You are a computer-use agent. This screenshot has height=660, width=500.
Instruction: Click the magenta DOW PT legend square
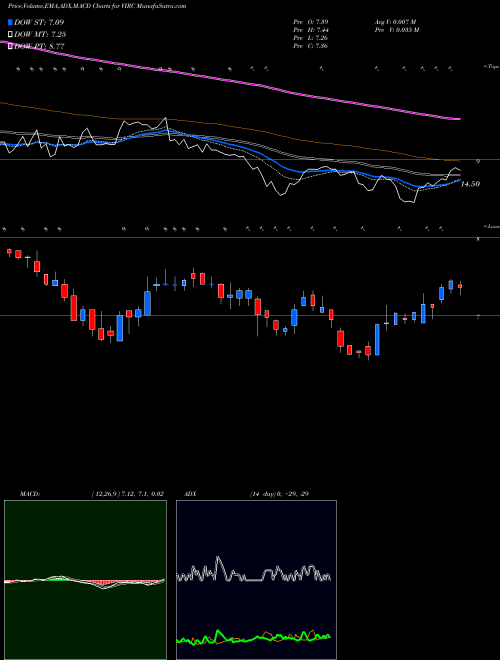11,46
